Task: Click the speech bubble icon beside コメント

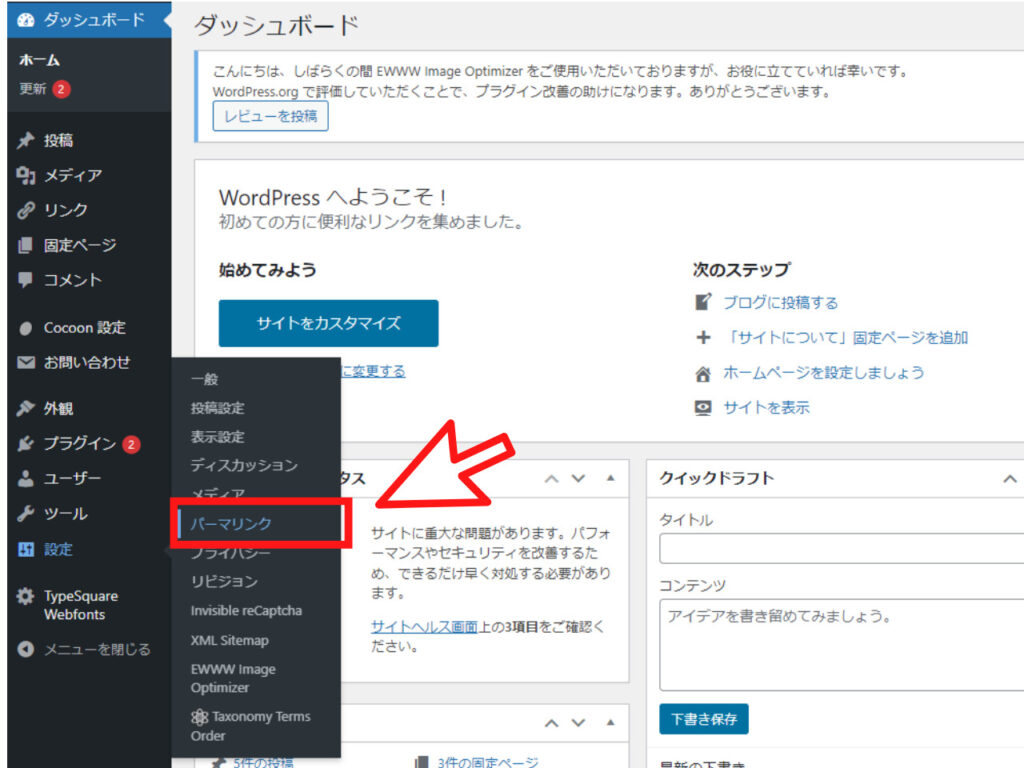Action: tap(25, 280)
